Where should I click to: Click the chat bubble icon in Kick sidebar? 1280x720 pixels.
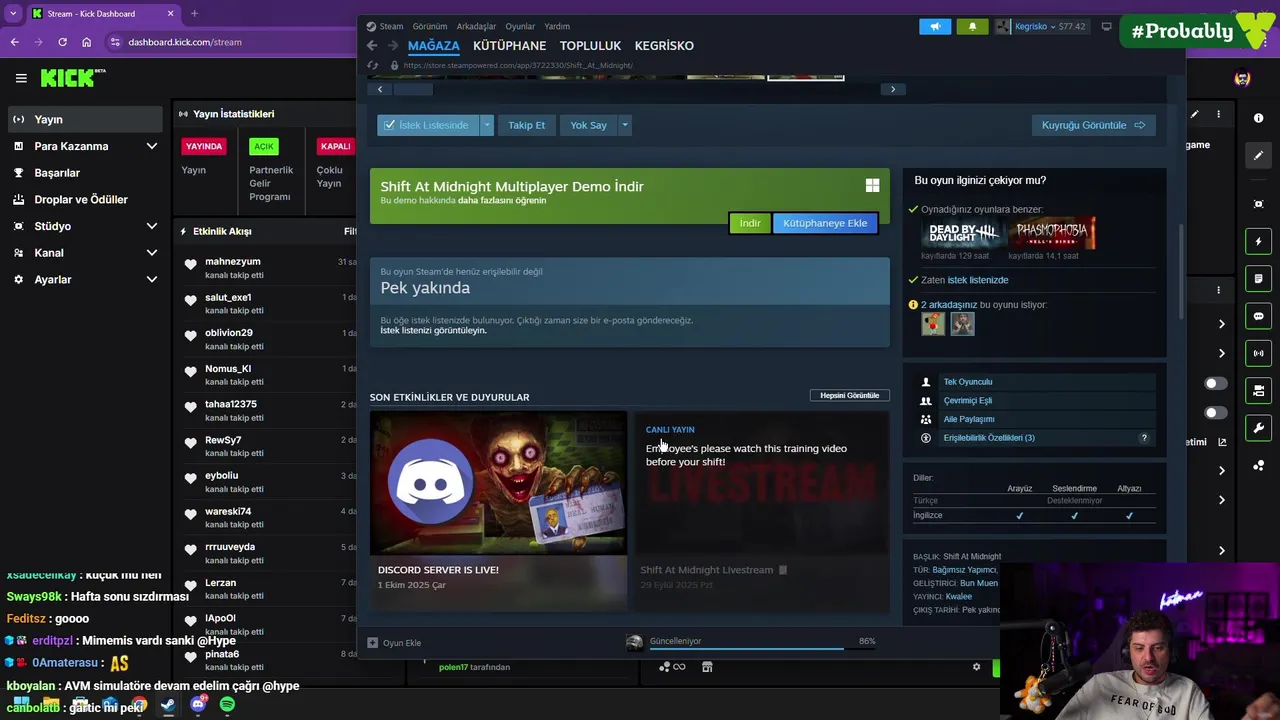point(1258,316)
